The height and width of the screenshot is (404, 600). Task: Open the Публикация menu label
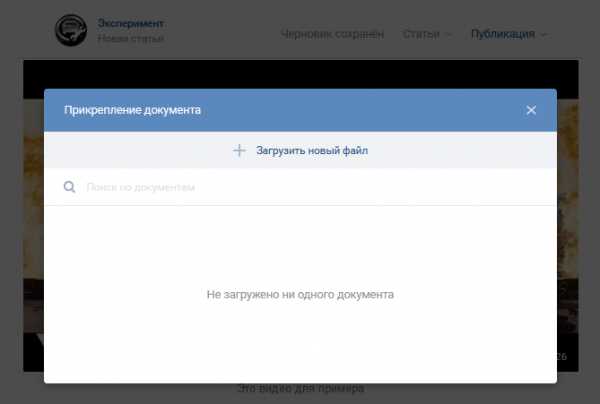503,33
